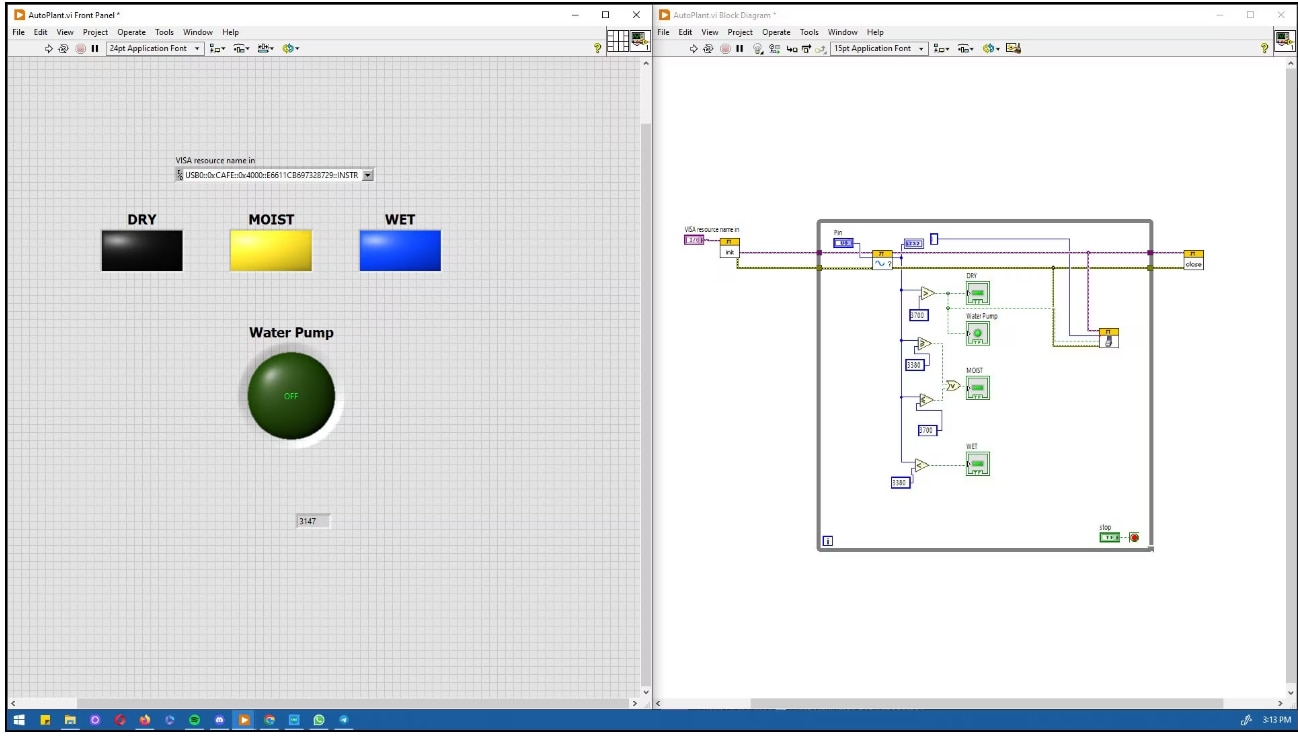
Task: Click Abort Execution in Front Panel toolbar
Action: pos(80,48)
